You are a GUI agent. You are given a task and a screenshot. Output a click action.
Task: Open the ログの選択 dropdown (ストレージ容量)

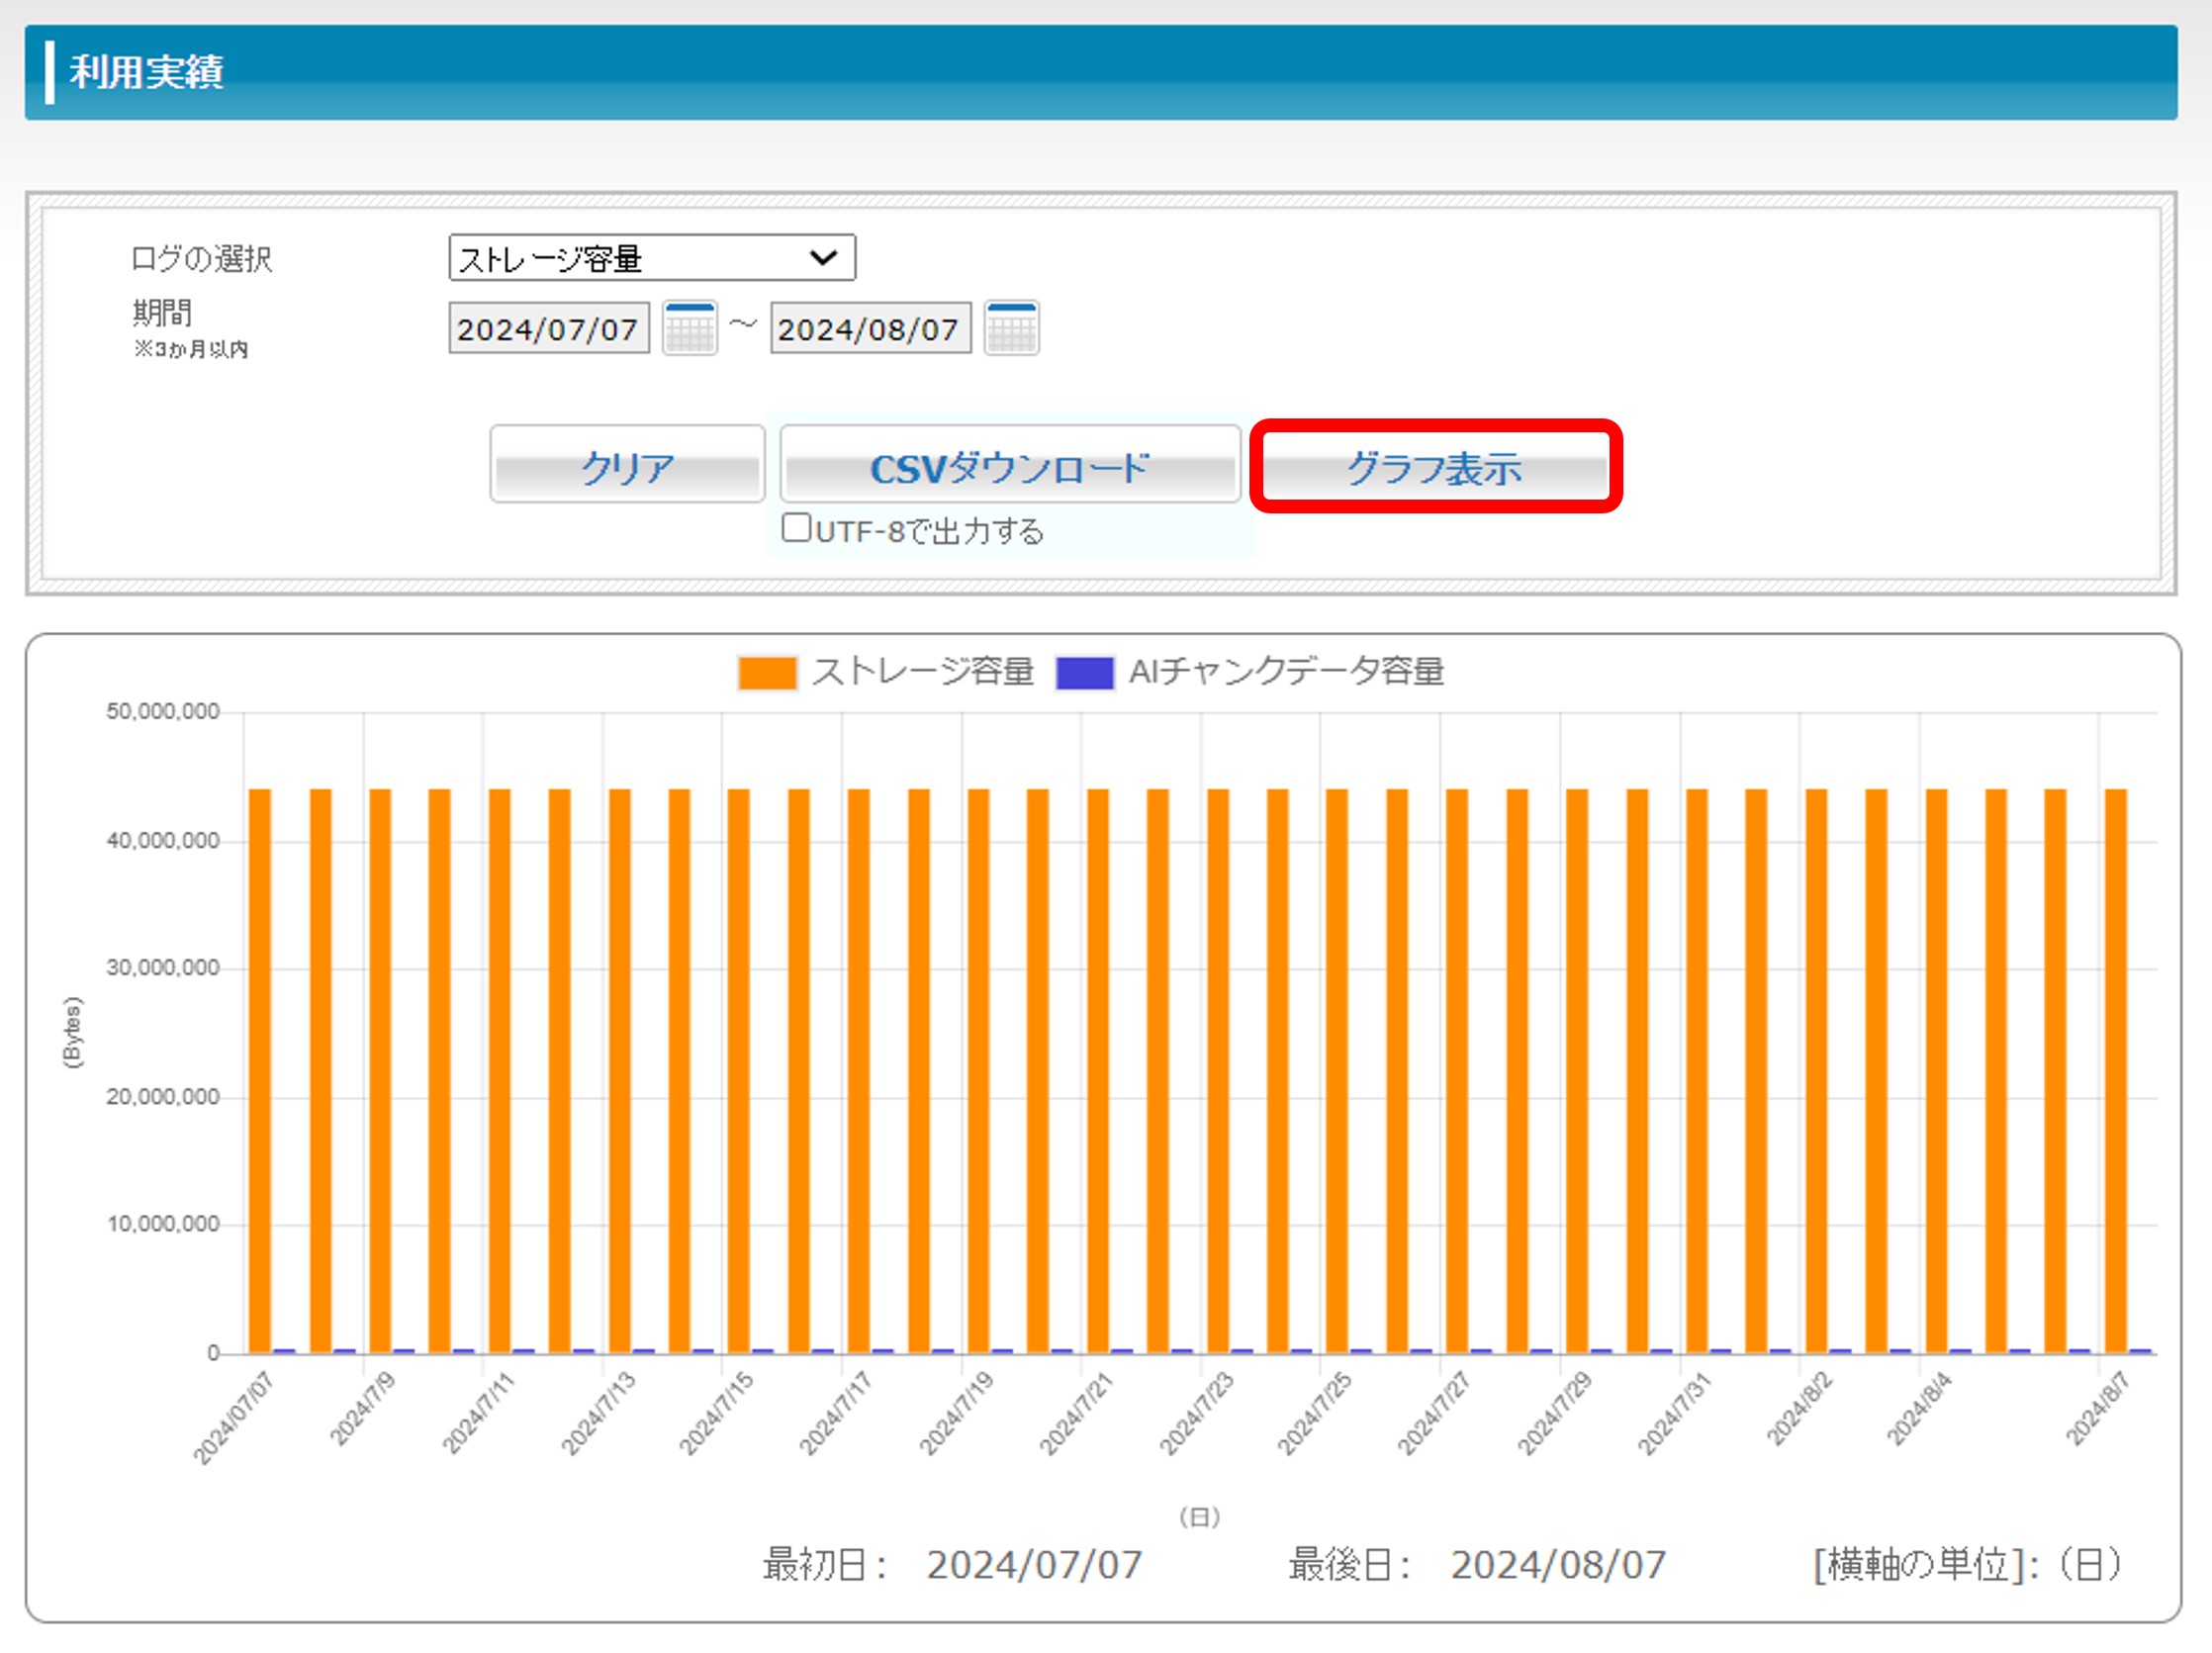651,258
